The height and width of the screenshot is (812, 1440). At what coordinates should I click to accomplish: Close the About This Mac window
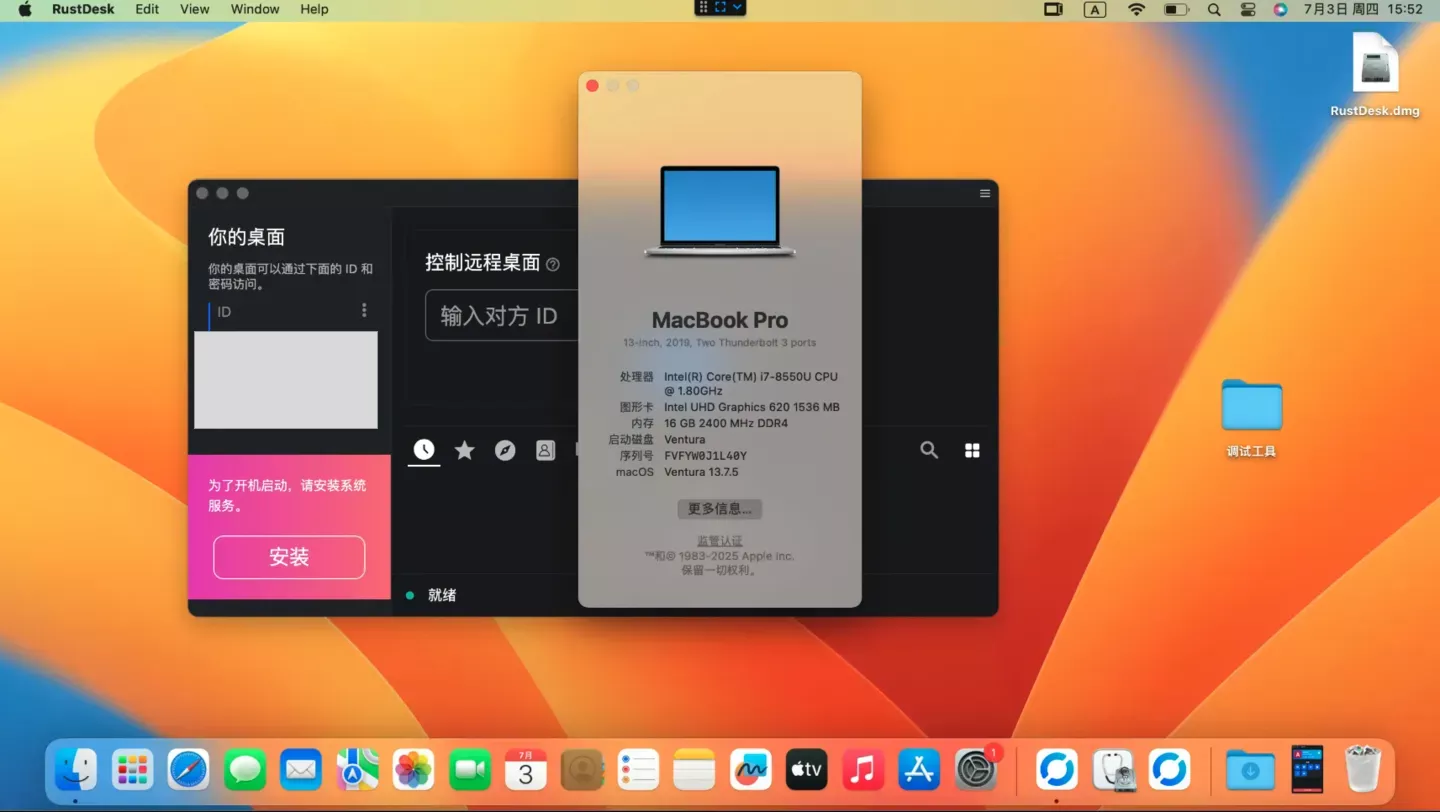tap(592, 86)
